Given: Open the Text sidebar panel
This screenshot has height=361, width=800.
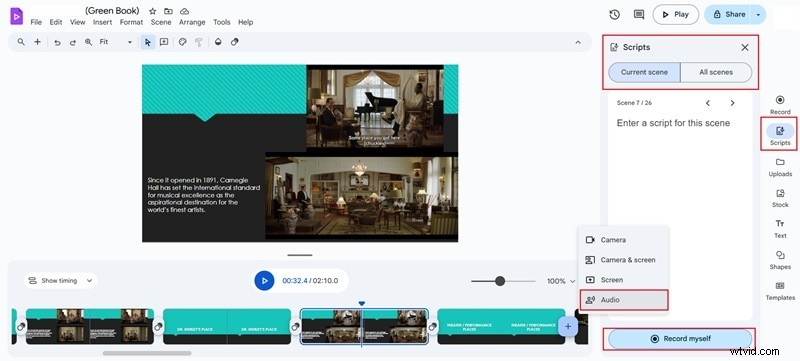Looking at the screenshot, I should pyautogui.click(x=780, y=229).
